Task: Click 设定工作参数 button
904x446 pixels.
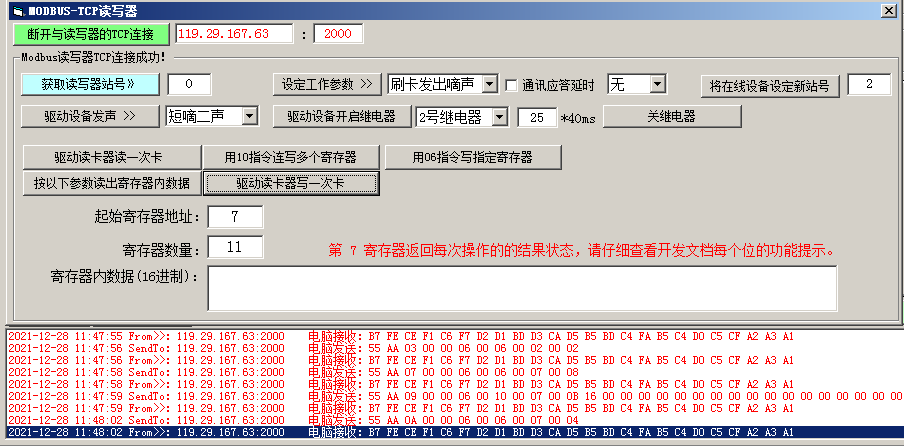Action: click(327, 84)
